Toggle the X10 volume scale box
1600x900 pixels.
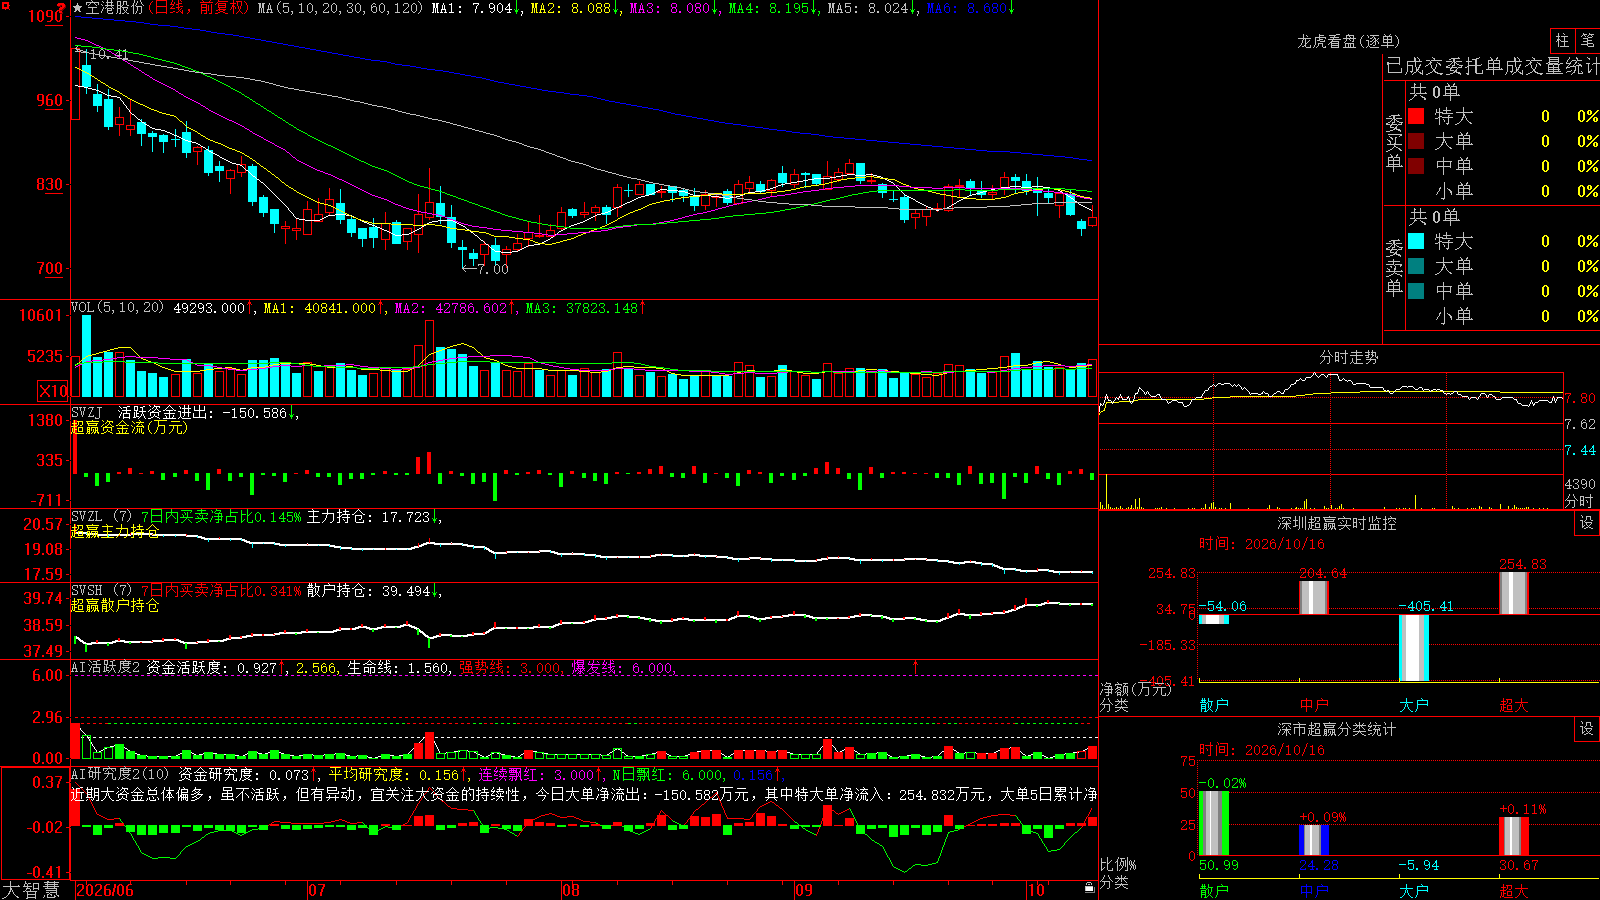pyautogui.click(x=53, y=391)
